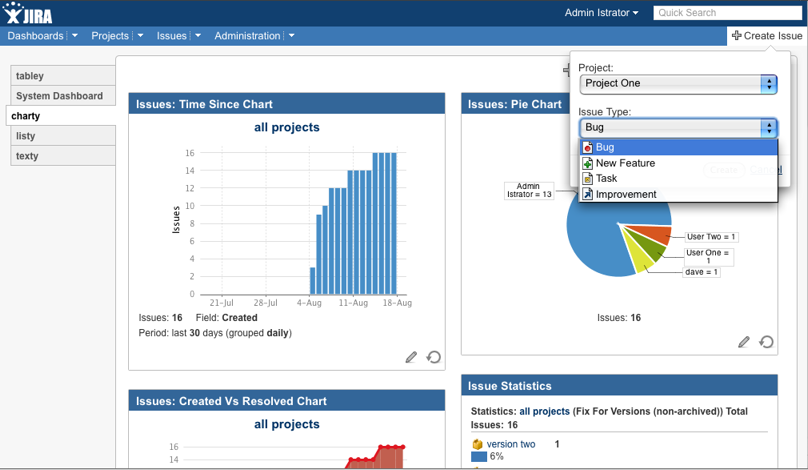
Task: Edit the Time Since Chart gadget with pencil
Action: 411,357
